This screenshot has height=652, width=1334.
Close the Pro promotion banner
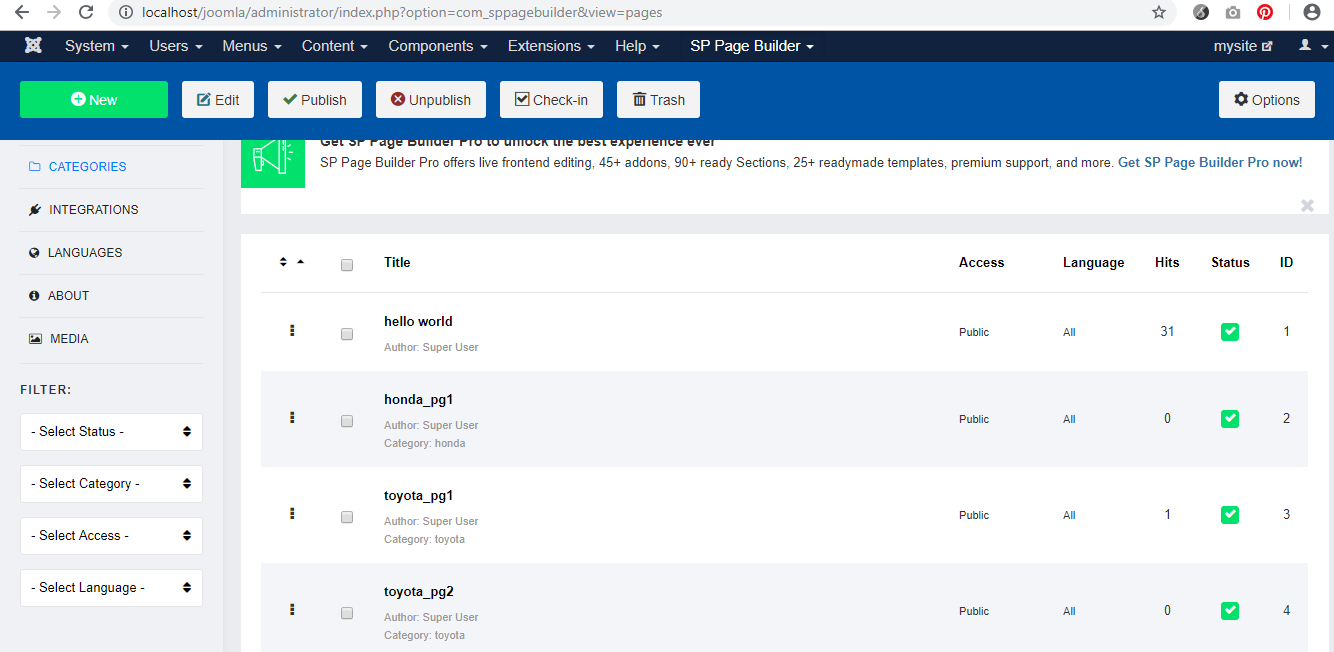pyautogui.click(x=1307, y=206)
